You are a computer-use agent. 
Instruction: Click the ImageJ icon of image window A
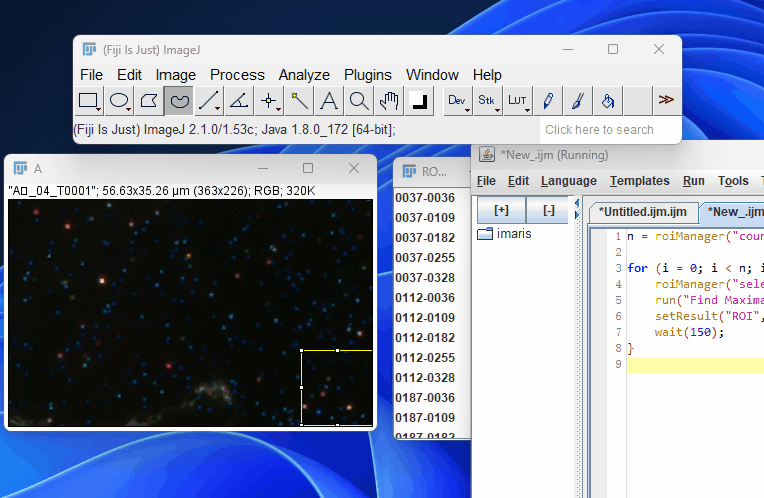click(20, 168)
